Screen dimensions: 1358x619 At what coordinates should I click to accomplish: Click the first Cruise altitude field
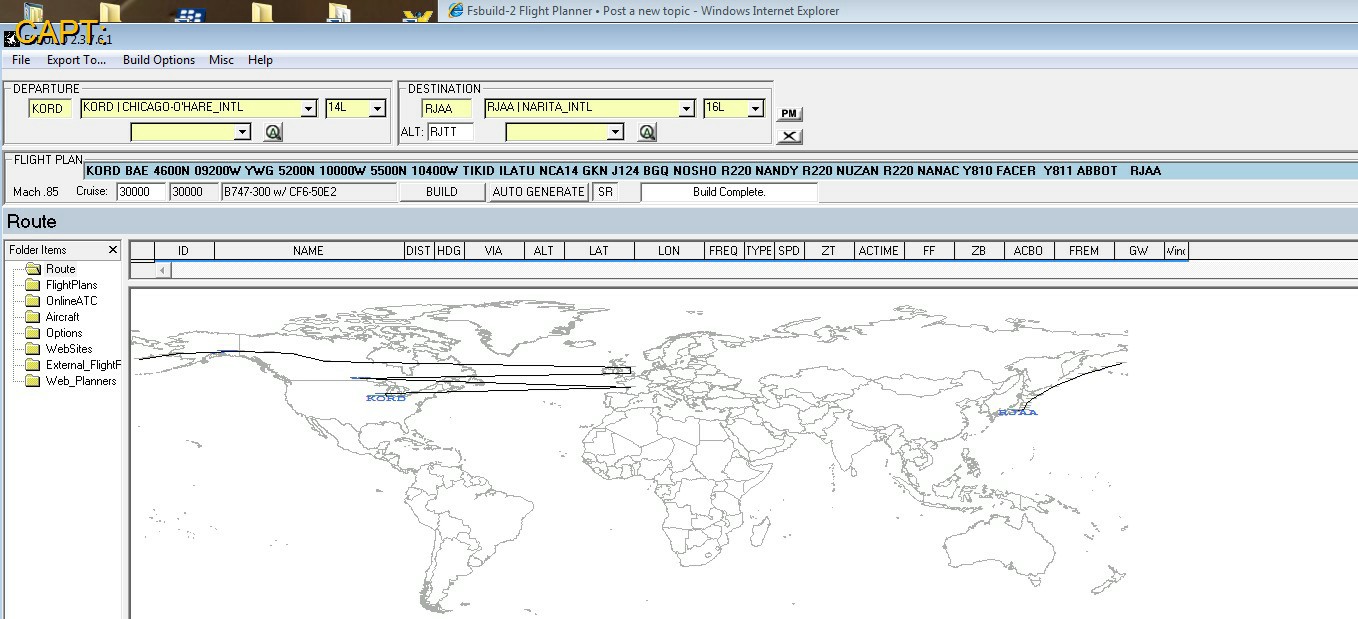141,192
